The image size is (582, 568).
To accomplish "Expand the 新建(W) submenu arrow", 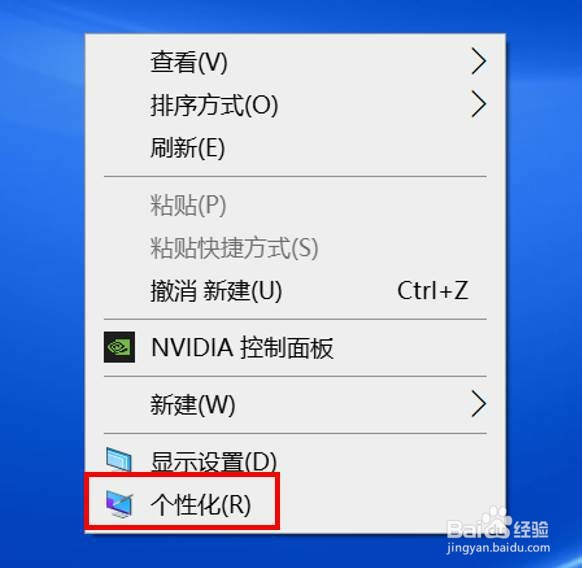I will [x=478, y=404].
